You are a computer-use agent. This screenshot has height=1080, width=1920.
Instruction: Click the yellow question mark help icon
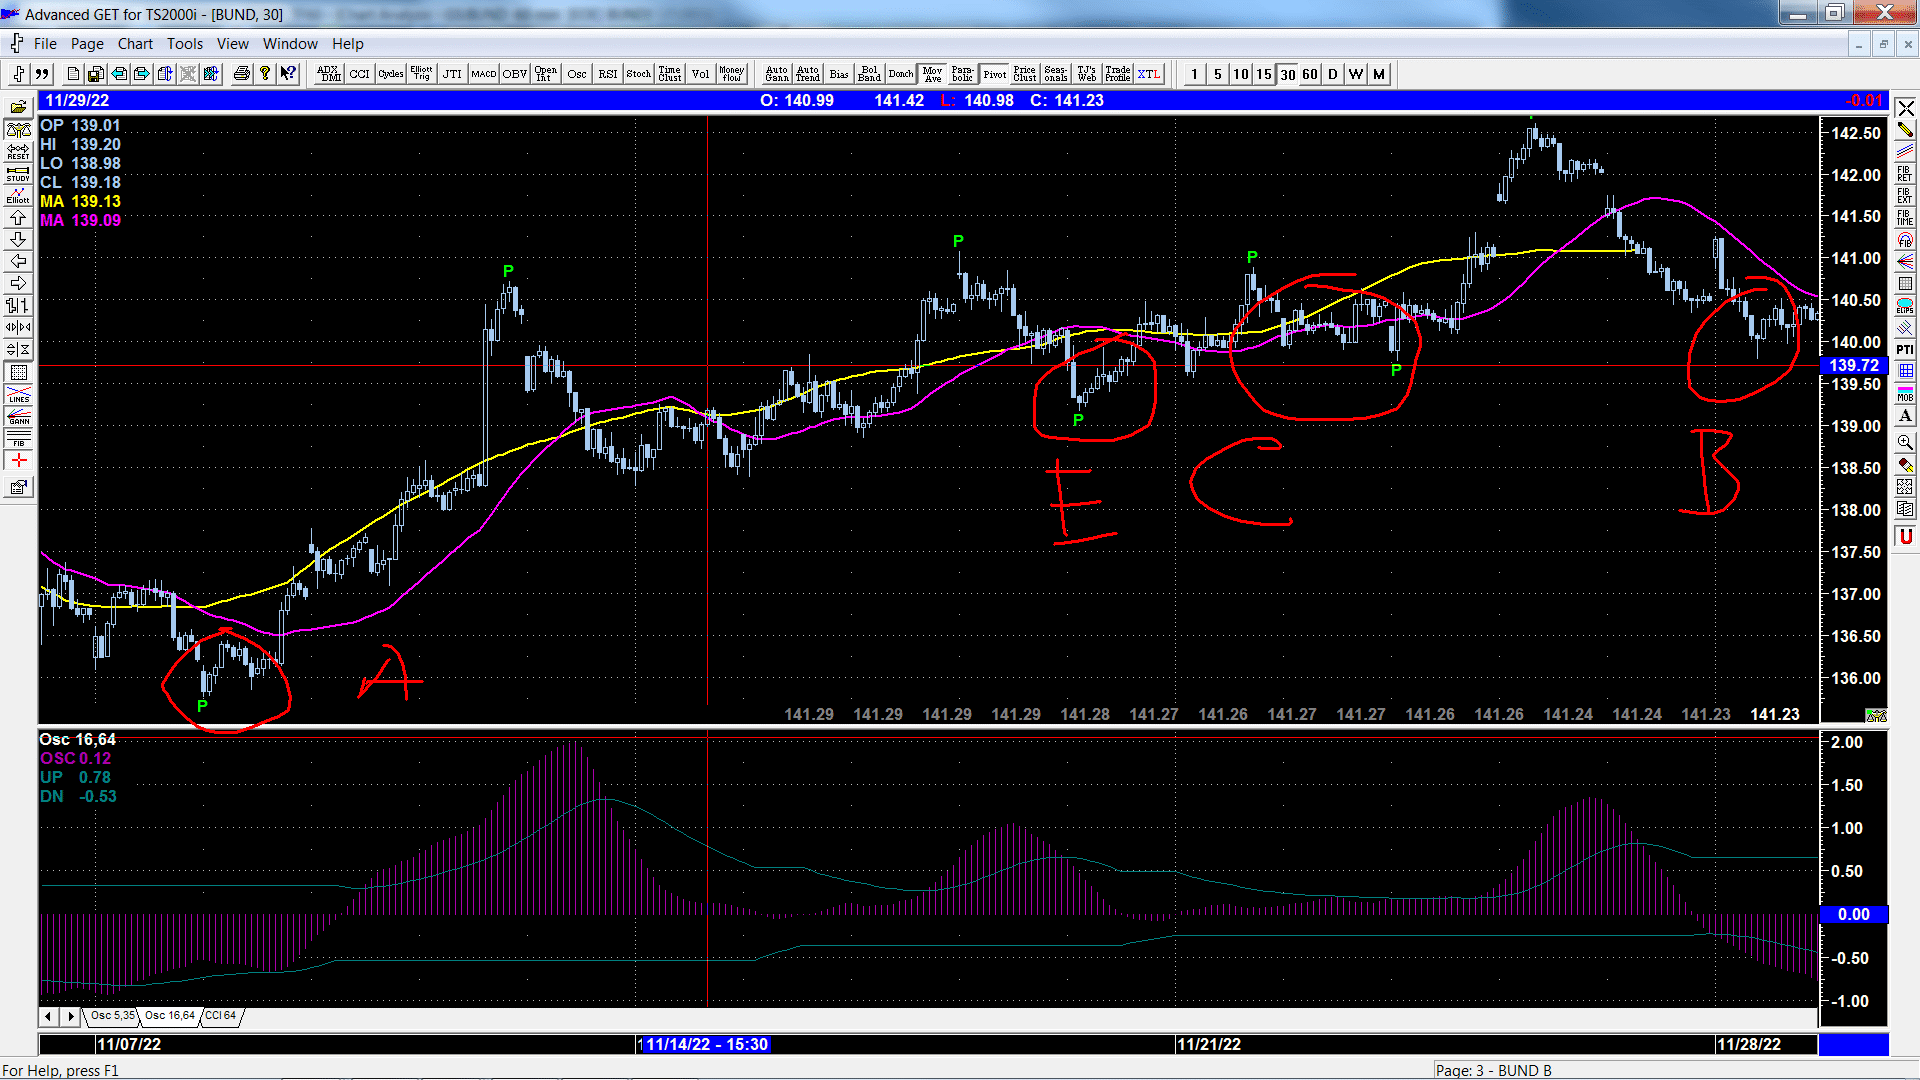[265, 74]
